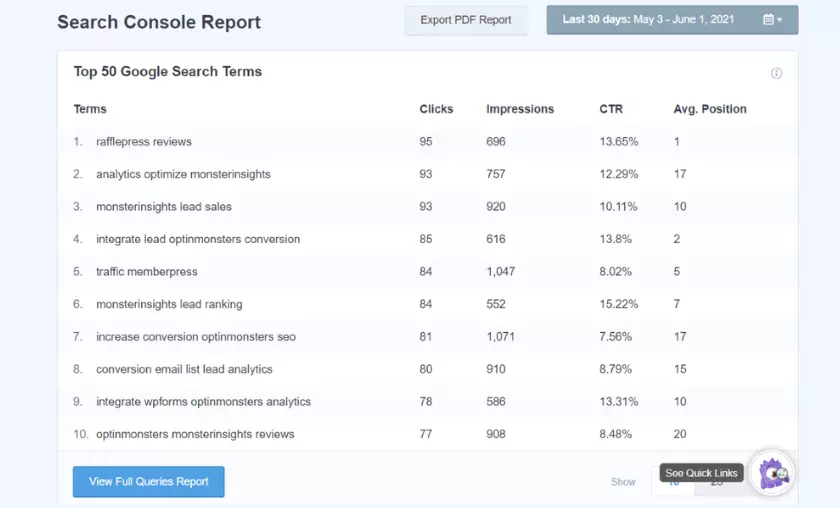Select the rafflepress reviews term
Viewport: 840px width, 508px height.
coord(144,141)
